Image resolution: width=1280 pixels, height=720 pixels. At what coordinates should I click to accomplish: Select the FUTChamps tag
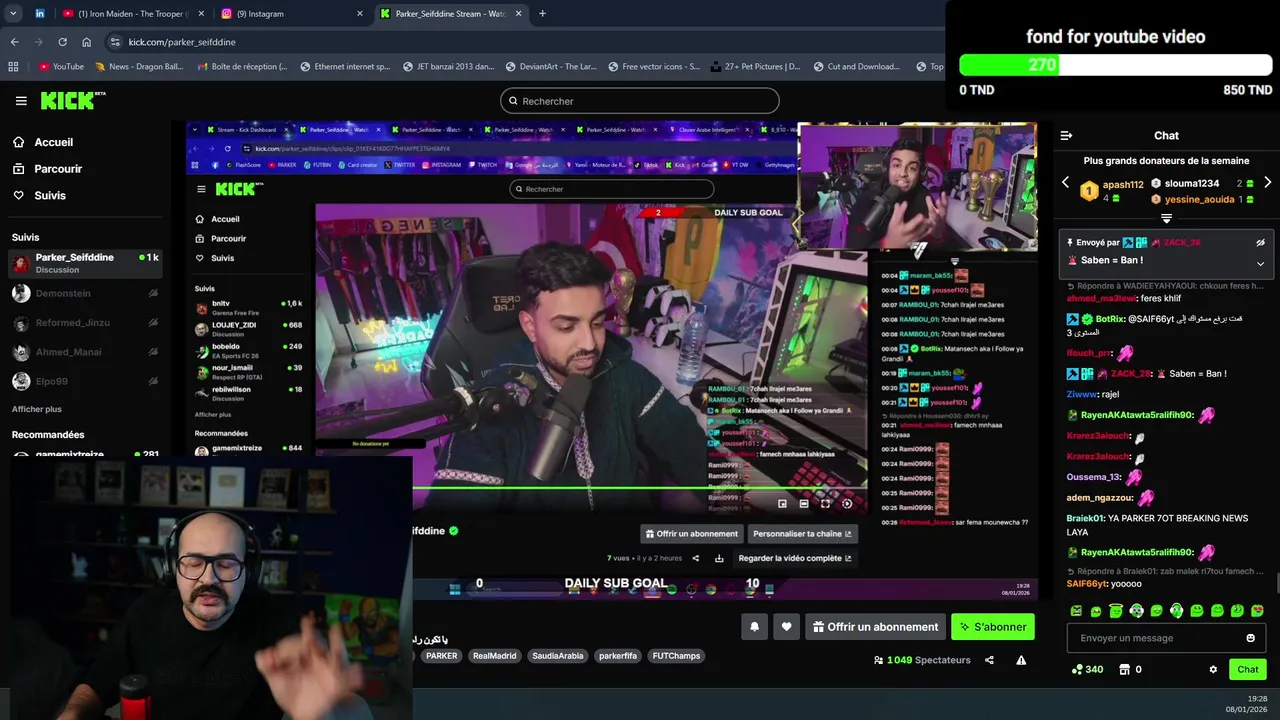click(677, 656)
